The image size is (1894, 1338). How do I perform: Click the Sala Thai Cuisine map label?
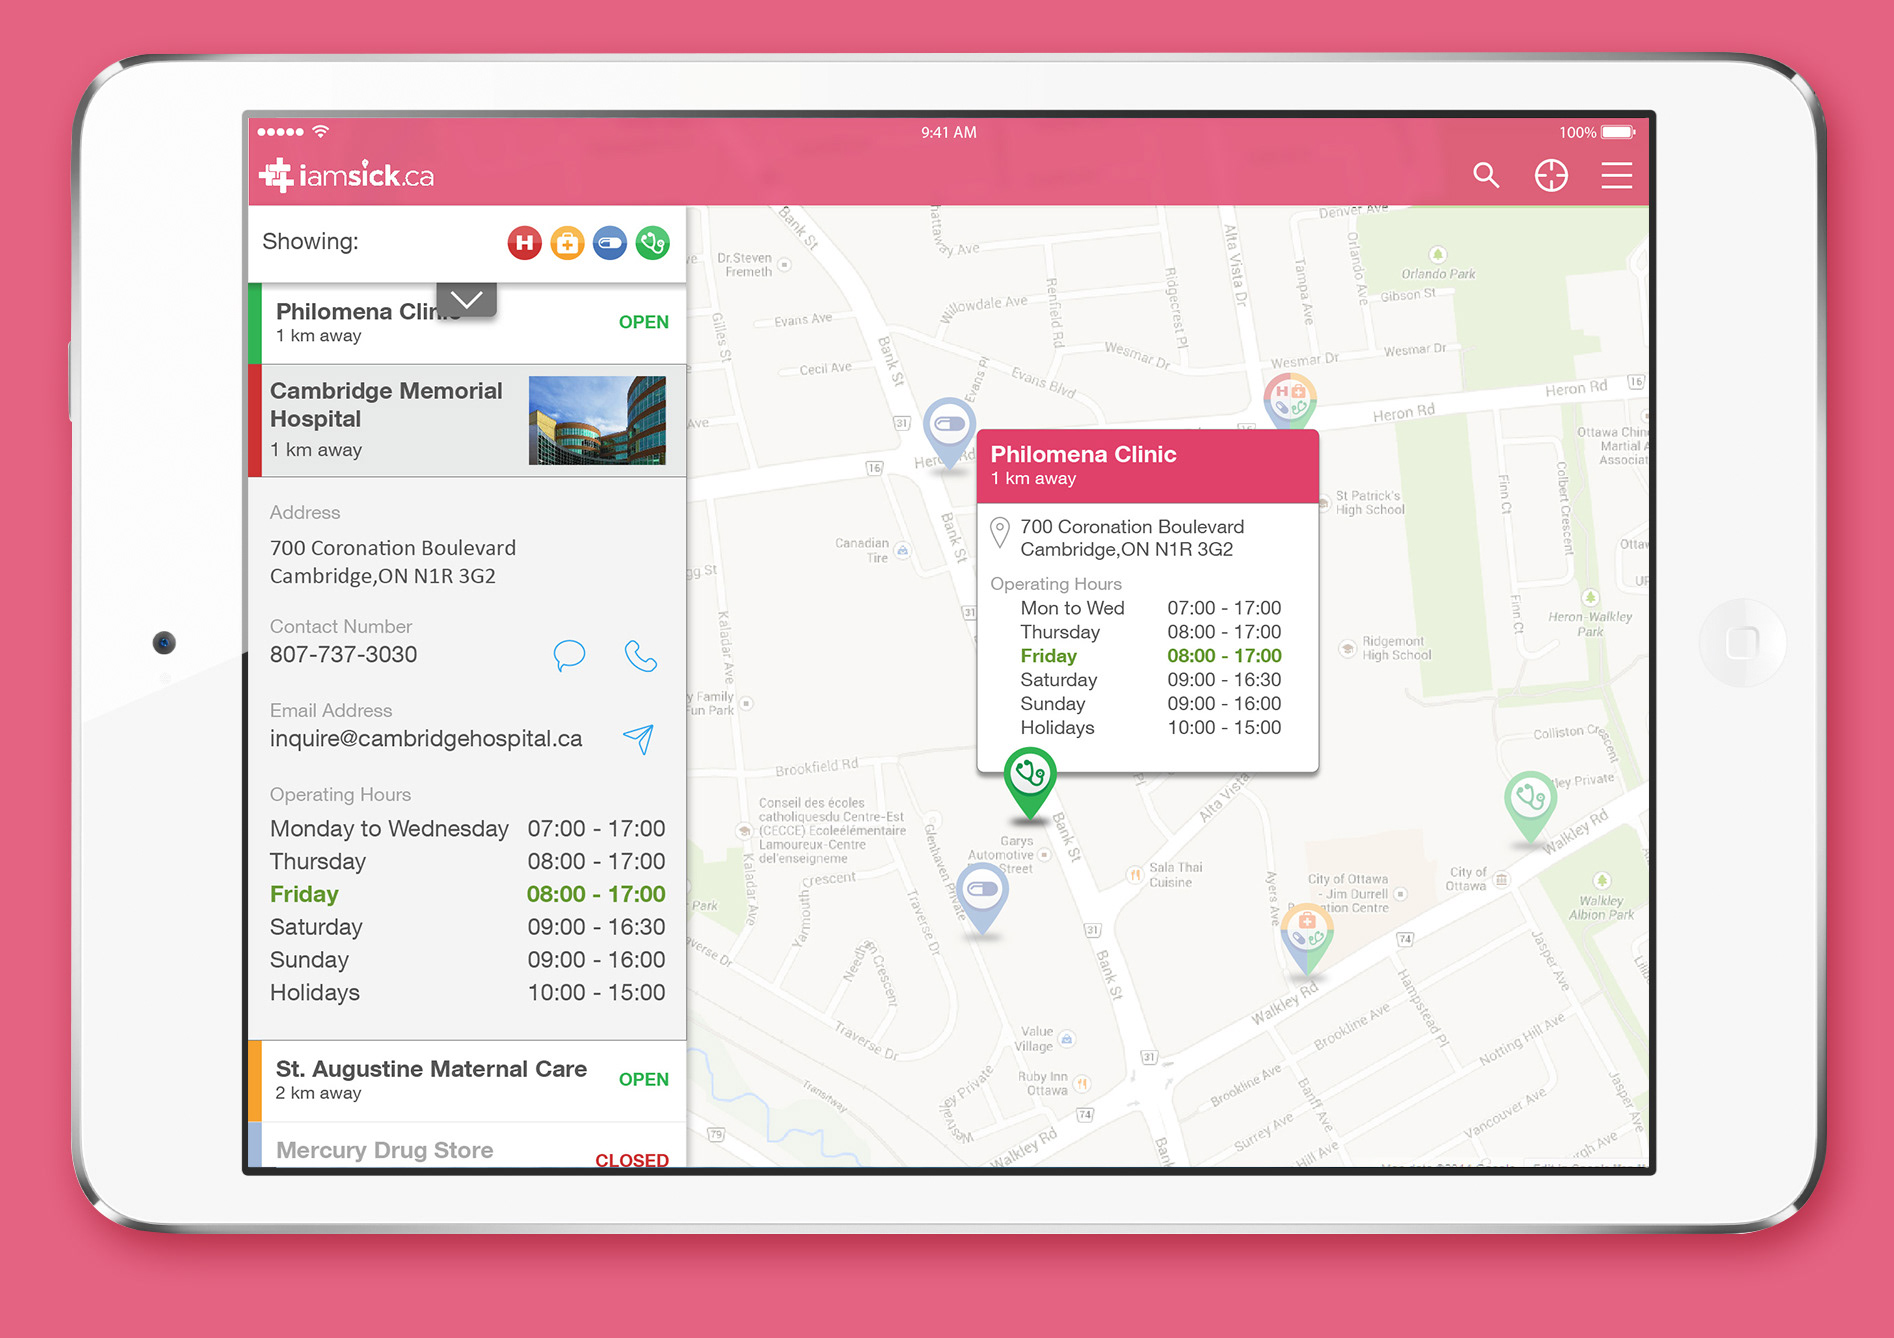click(1174, 875)
